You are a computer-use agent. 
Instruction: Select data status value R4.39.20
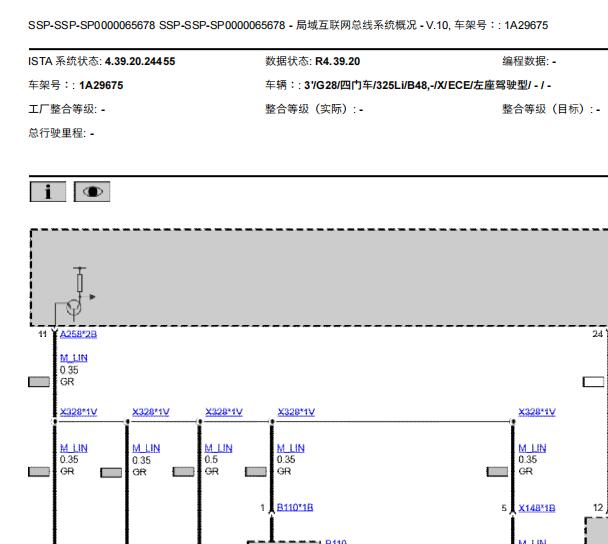pyautogui.click(x=337, y=61)
